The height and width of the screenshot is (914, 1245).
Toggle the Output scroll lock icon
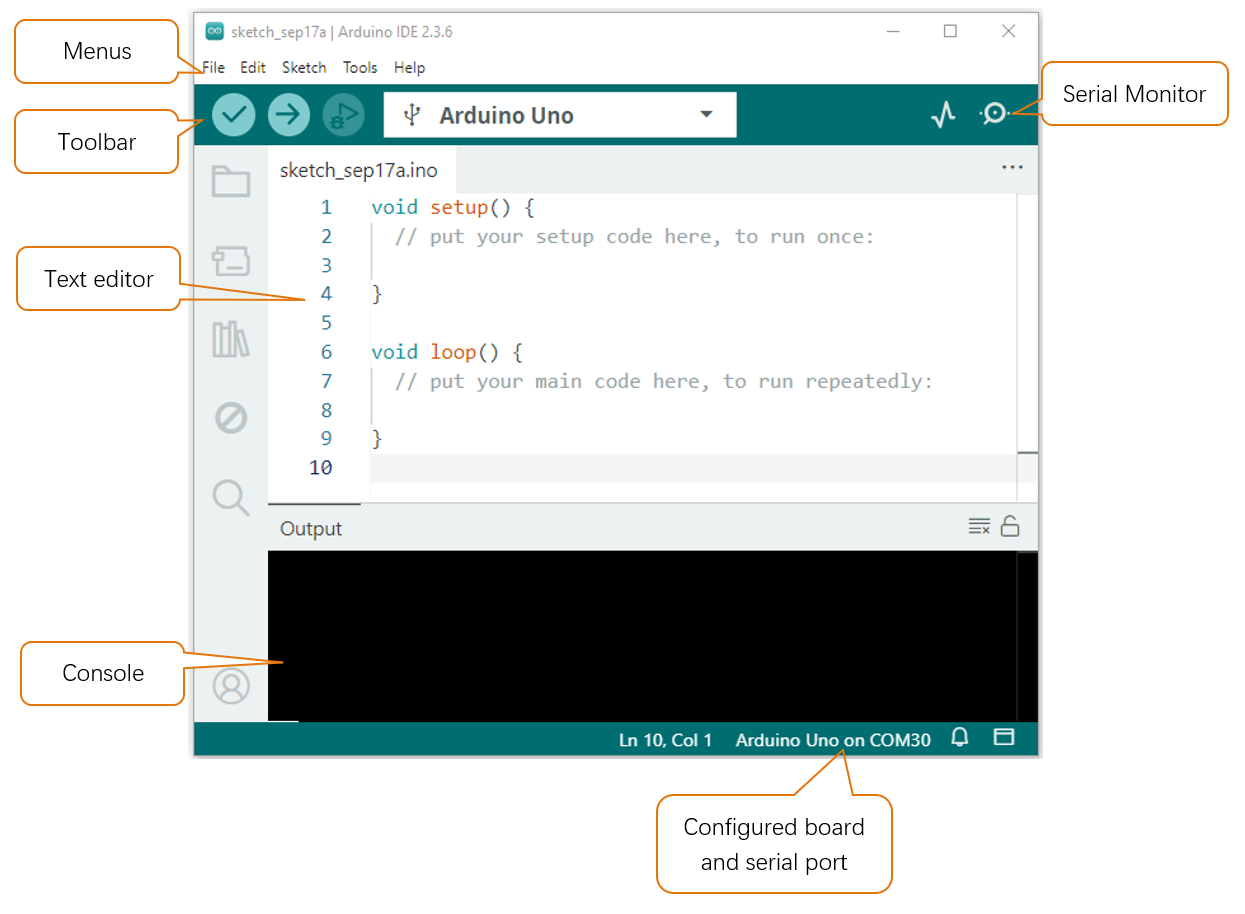(x=1010, y=526)
